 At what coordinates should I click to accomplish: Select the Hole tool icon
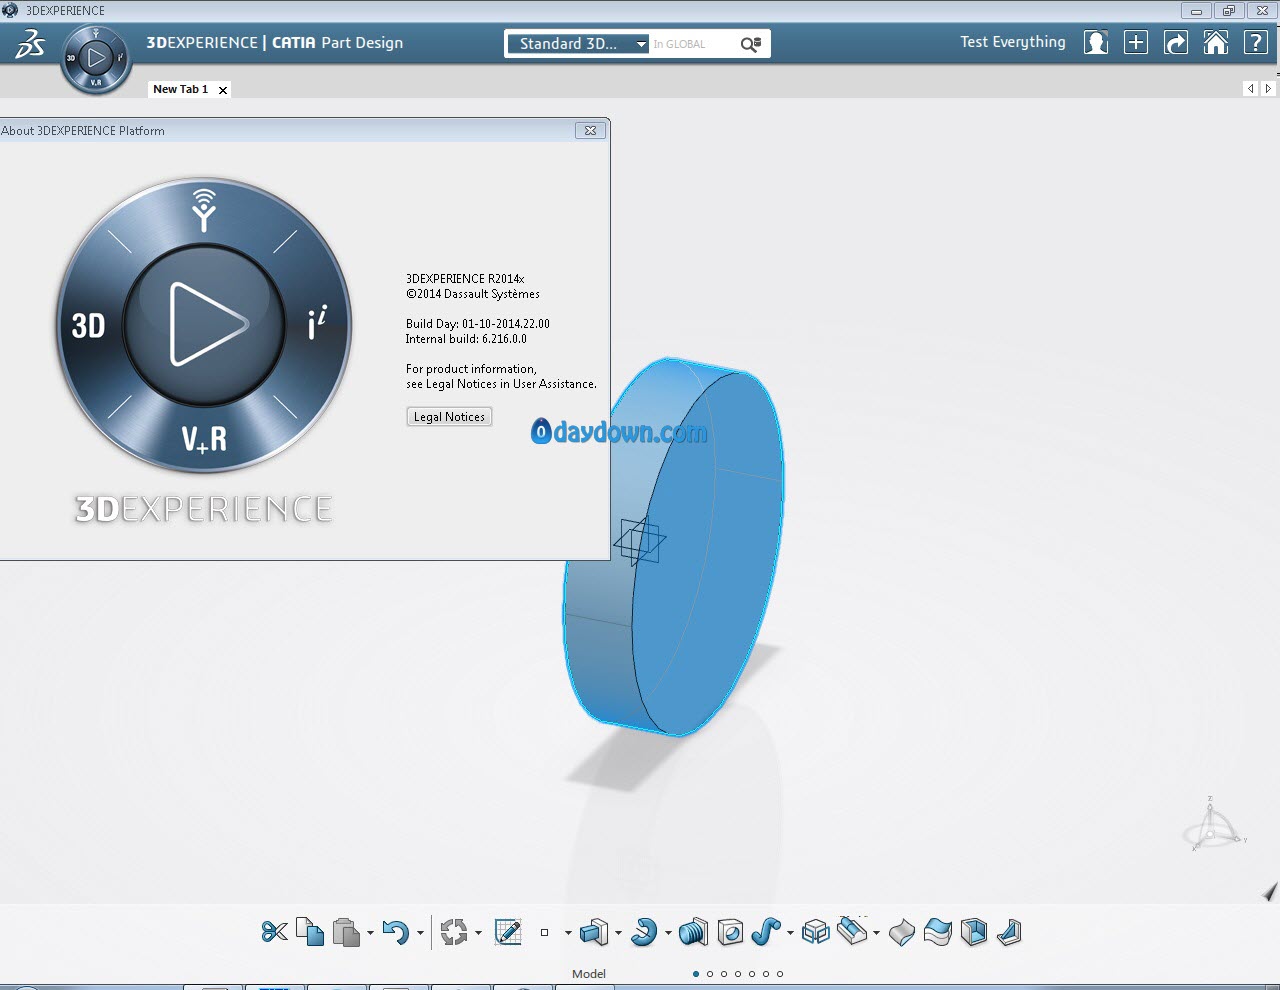click(731, 932)
